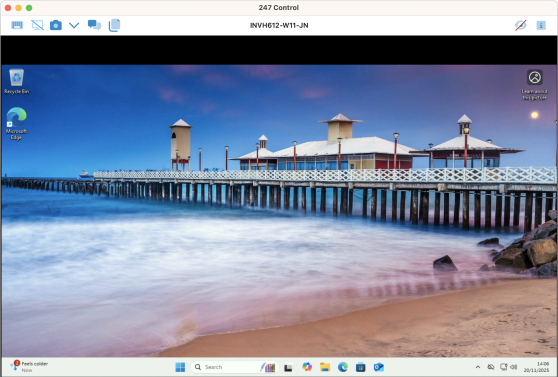
Task: Take a screenshot with the camera icon
Action: click(56, 25)
